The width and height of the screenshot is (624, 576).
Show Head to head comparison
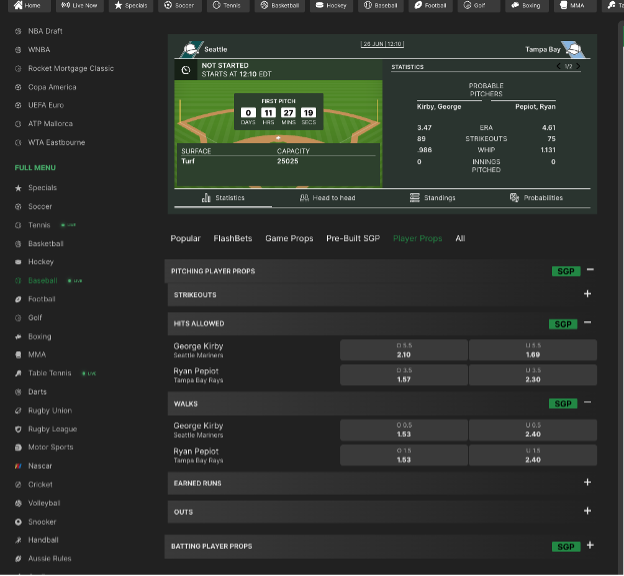click(x=327, y=198)
